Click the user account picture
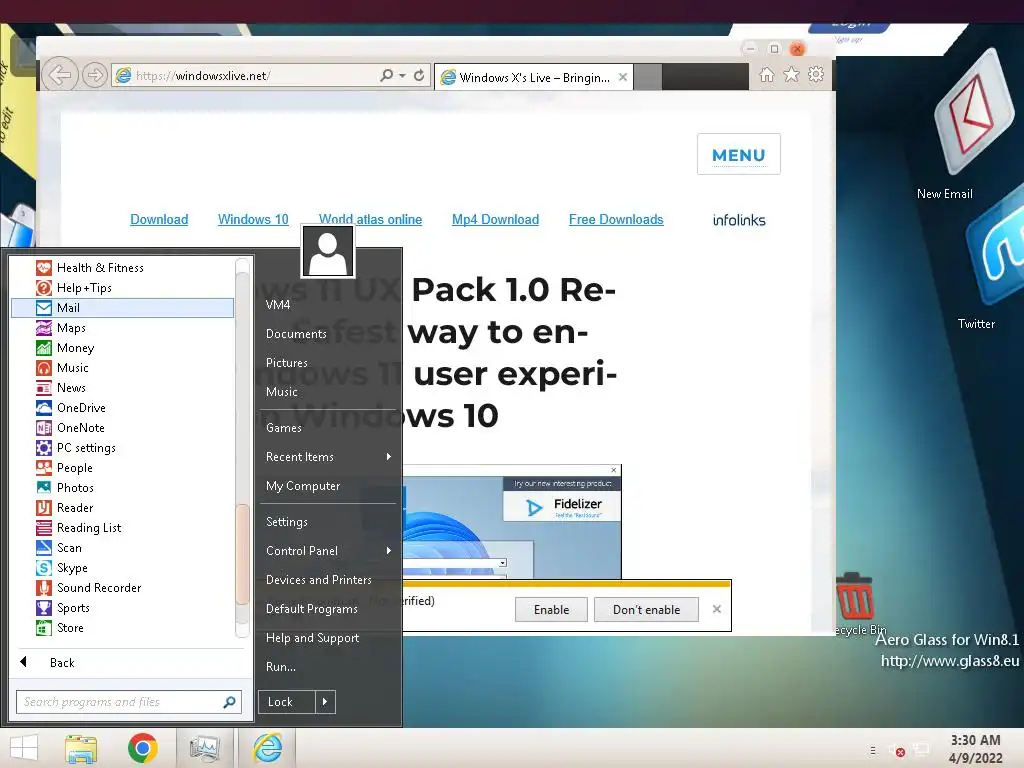This screenshot has height=768, width=1024. pos(328,252)
